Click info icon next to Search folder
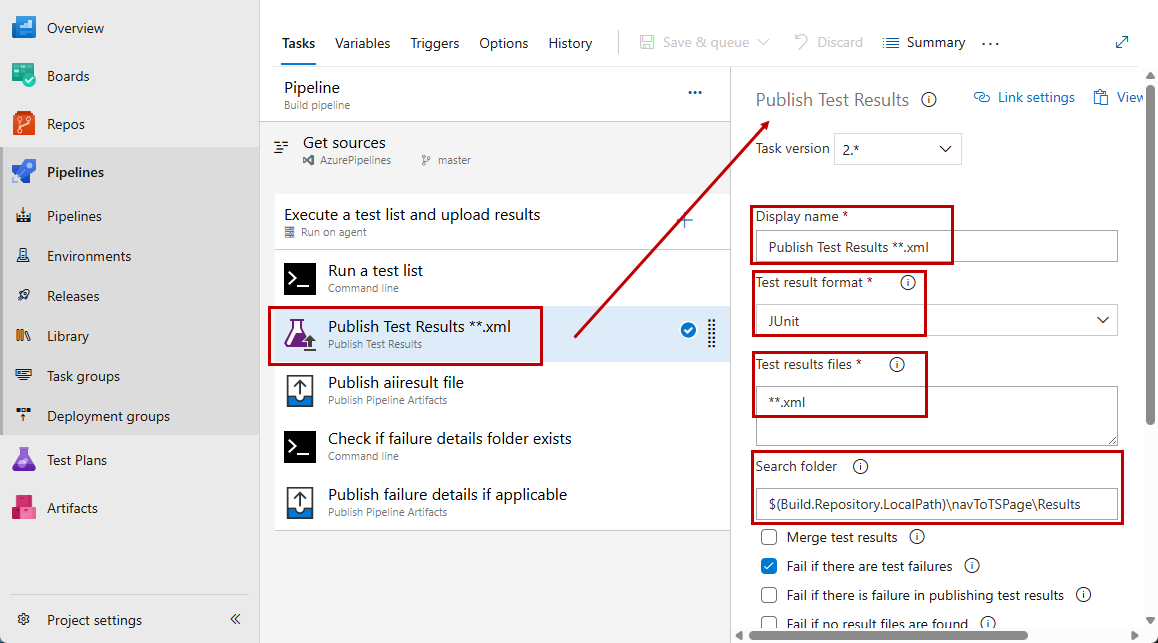1158x643 pixels. (860, 467)
